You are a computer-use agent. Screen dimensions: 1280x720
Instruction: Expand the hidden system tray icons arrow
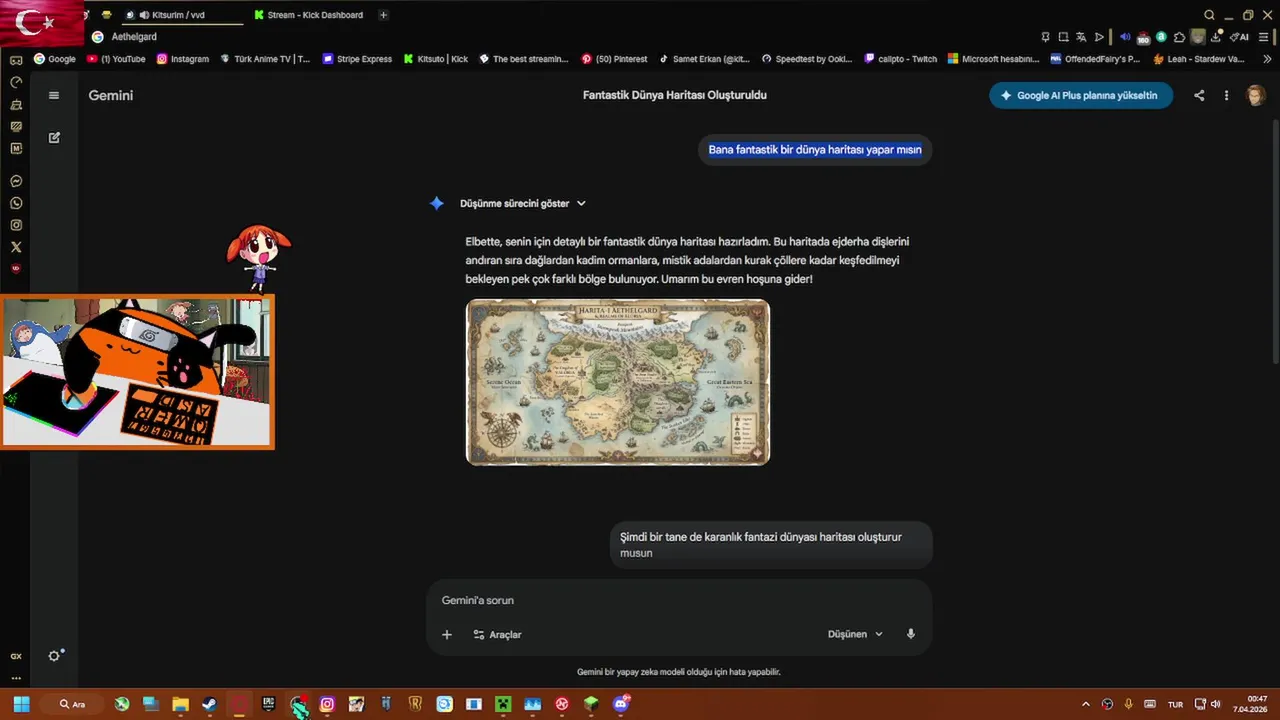click(1086, 704)
